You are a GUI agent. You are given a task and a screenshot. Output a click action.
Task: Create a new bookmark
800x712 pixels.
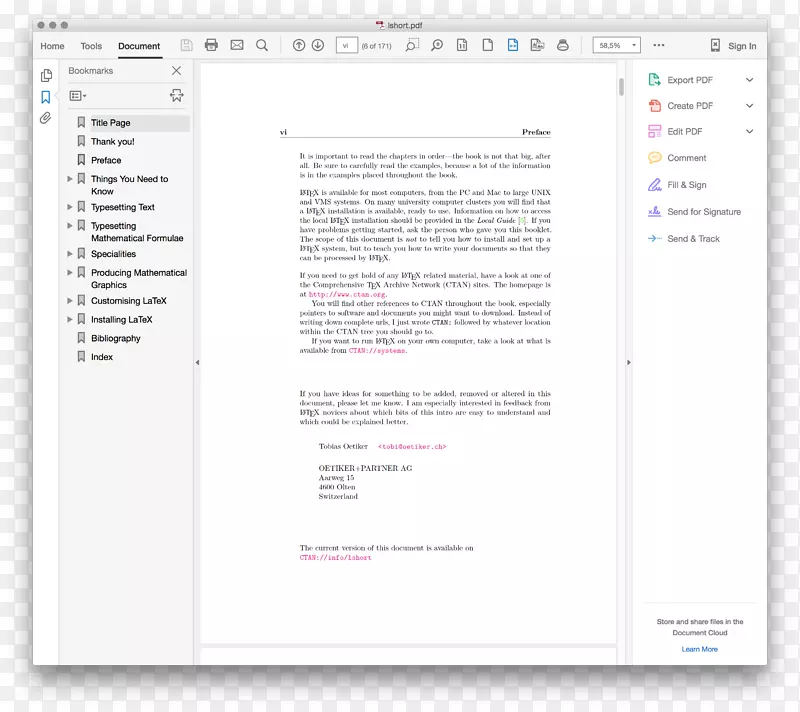(x=176, y=96)
